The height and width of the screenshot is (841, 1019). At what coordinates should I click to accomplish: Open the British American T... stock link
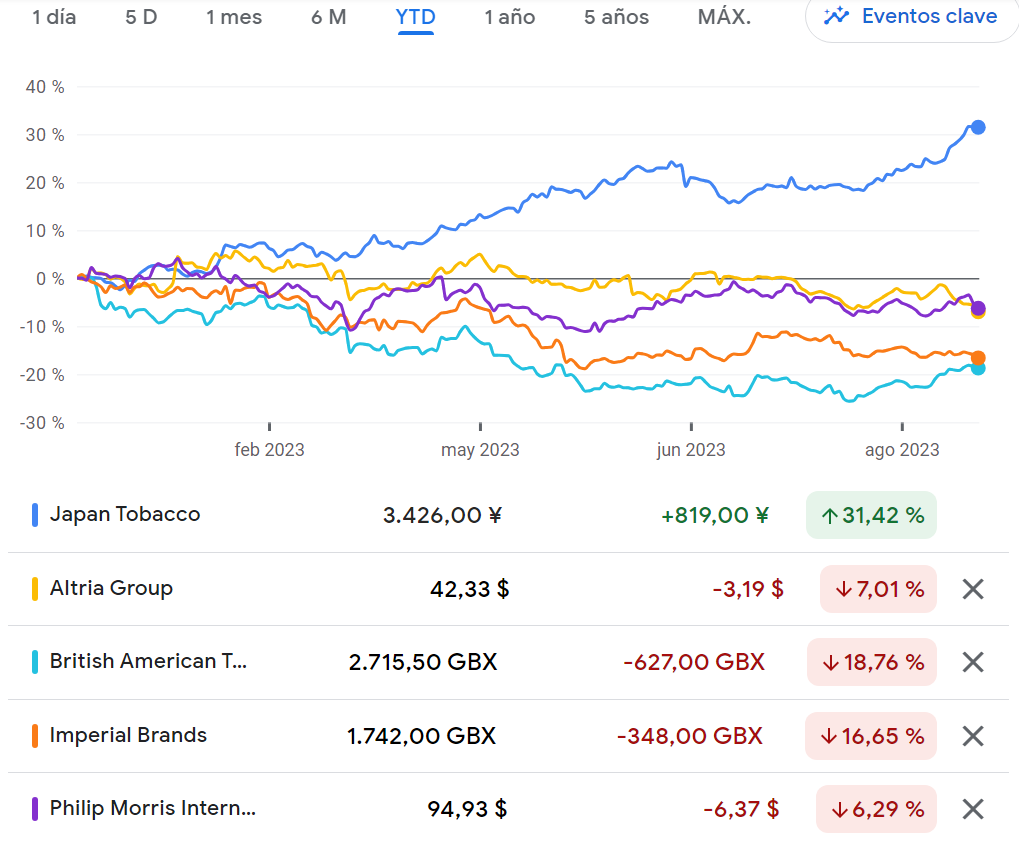pos(148,661)
